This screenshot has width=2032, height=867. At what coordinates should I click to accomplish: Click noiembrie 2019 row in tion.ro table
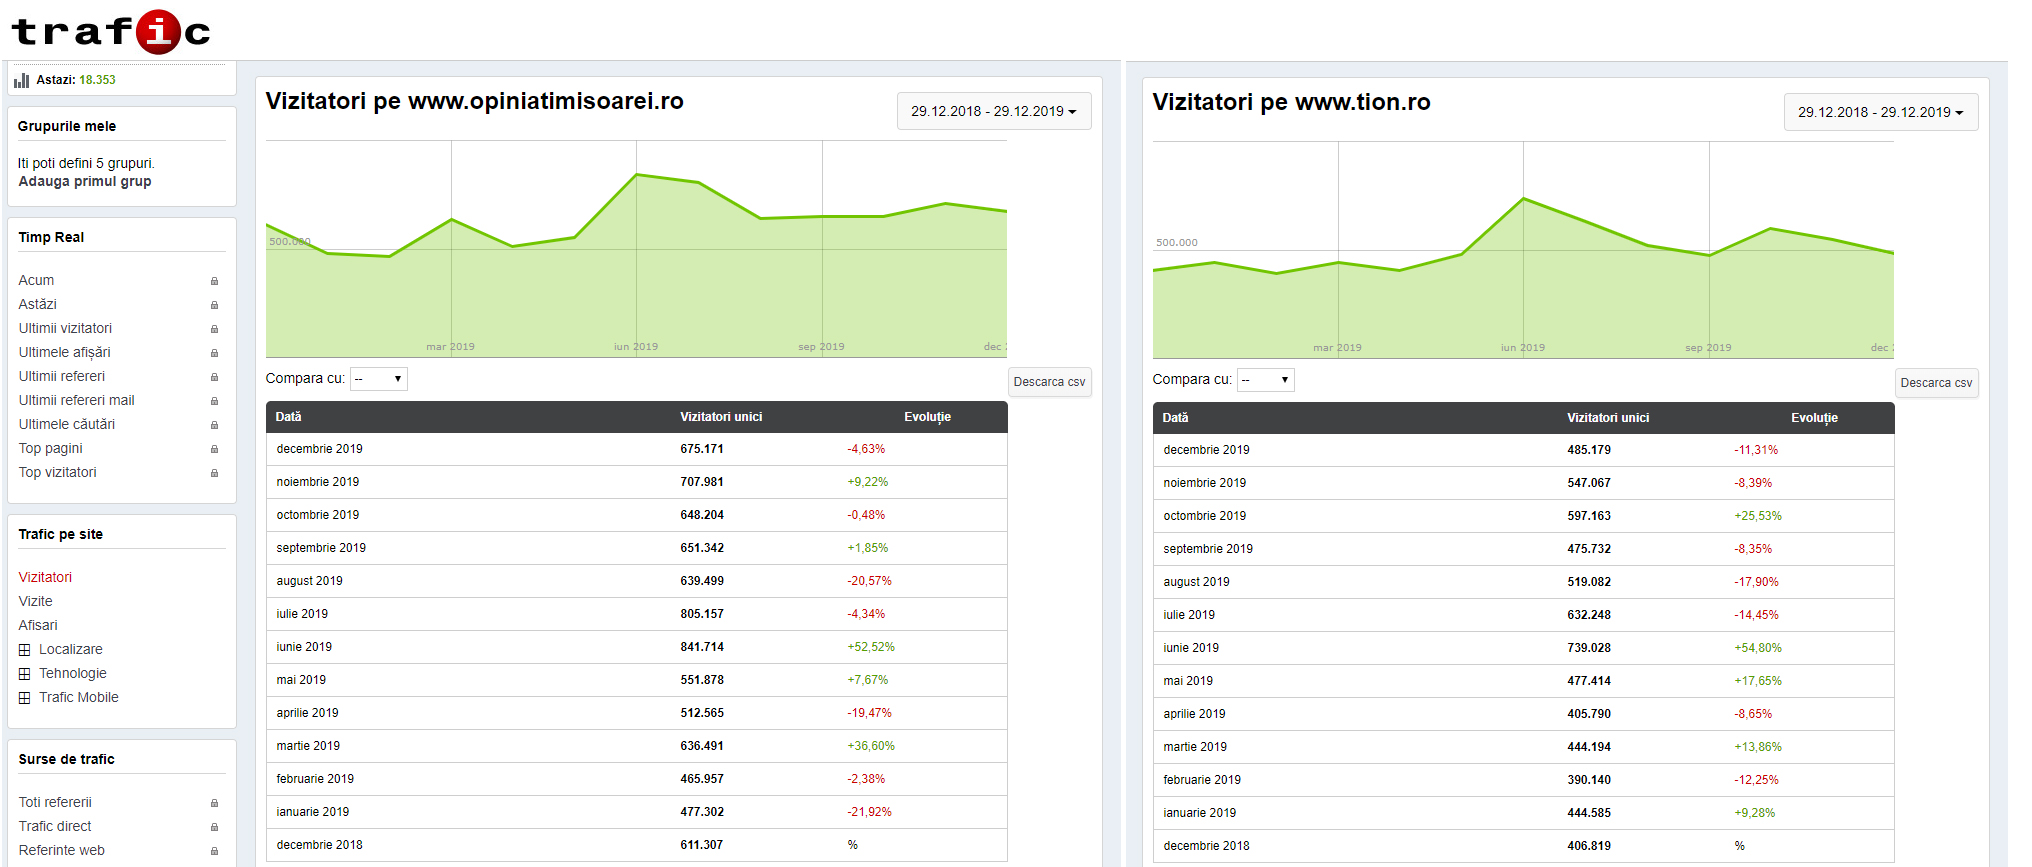pos(1524,483)
